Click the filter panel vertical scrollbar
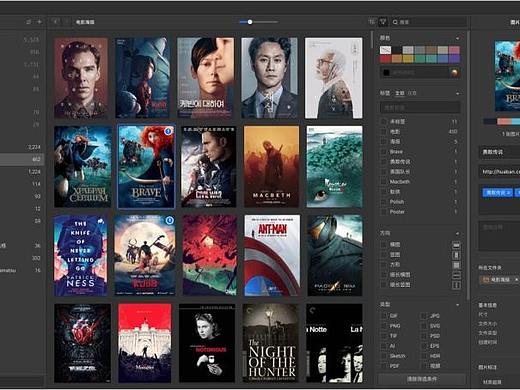This screenshot has height=390, width=520. (x=468, y=165)
